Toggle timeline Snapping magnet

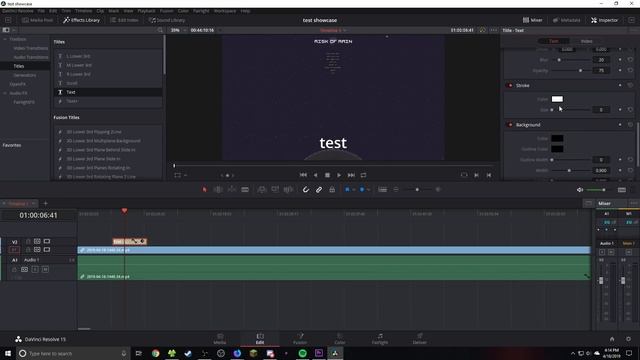(x=305, y=189)
